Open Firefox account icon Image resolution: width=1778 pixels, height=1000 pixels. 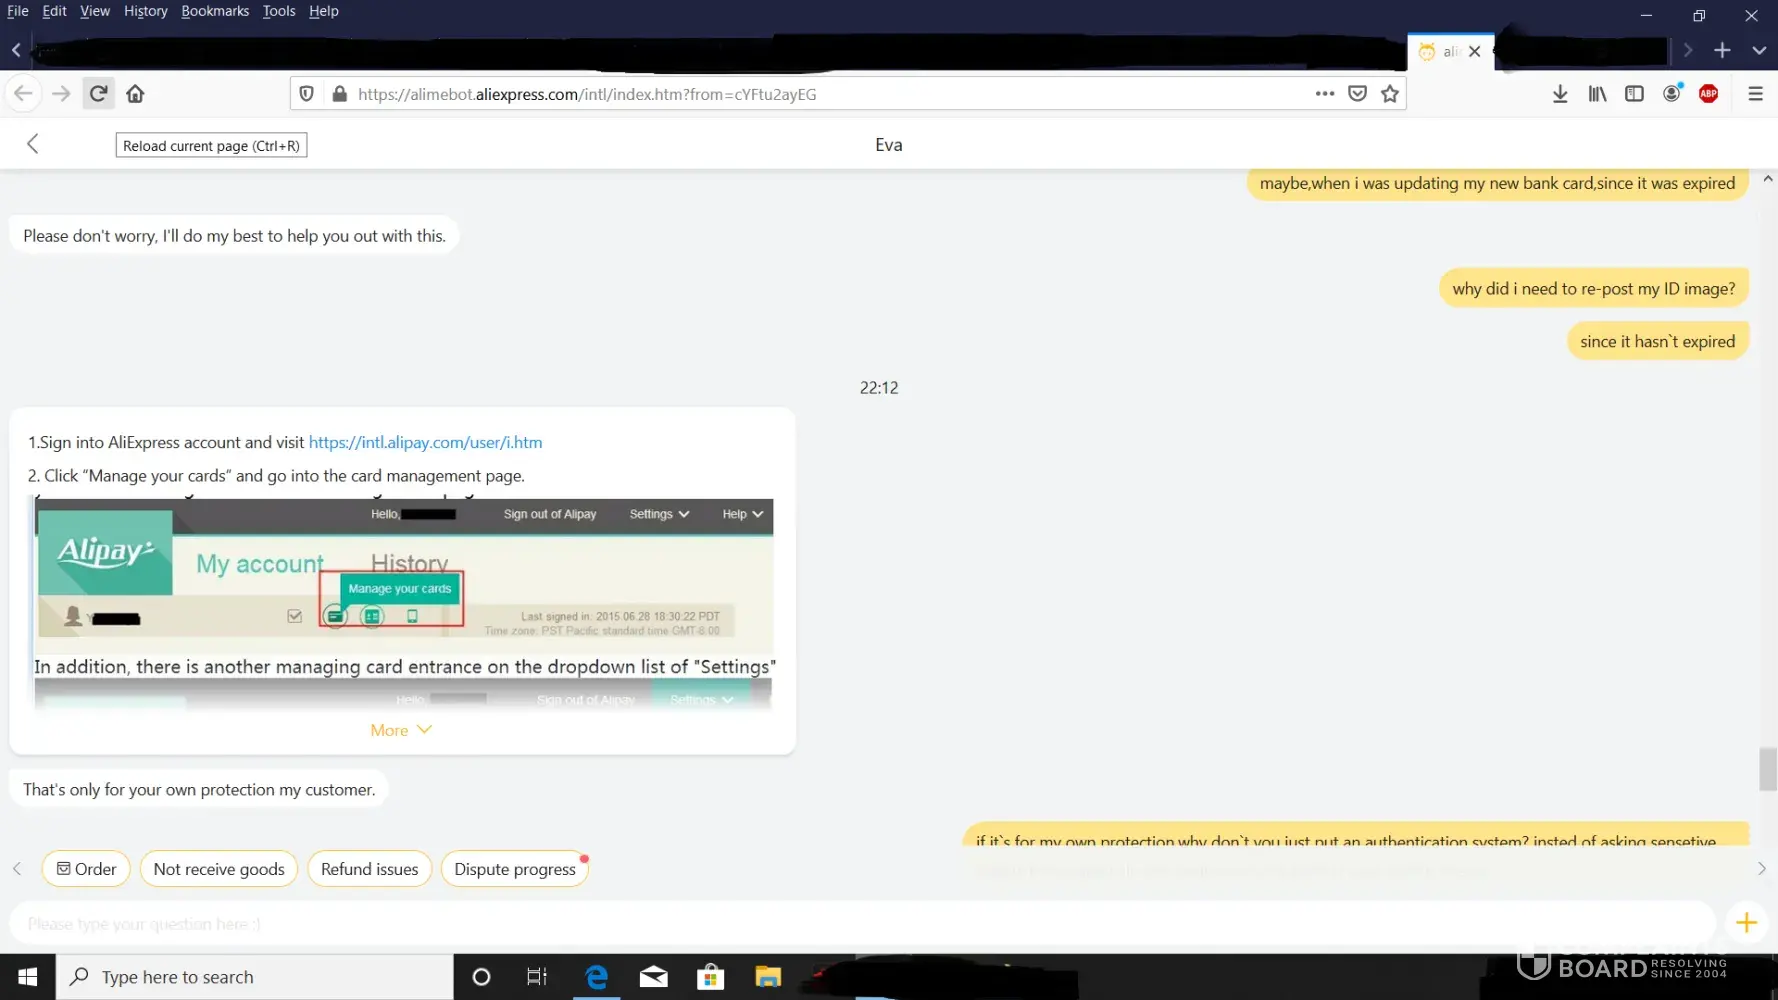1672,94
